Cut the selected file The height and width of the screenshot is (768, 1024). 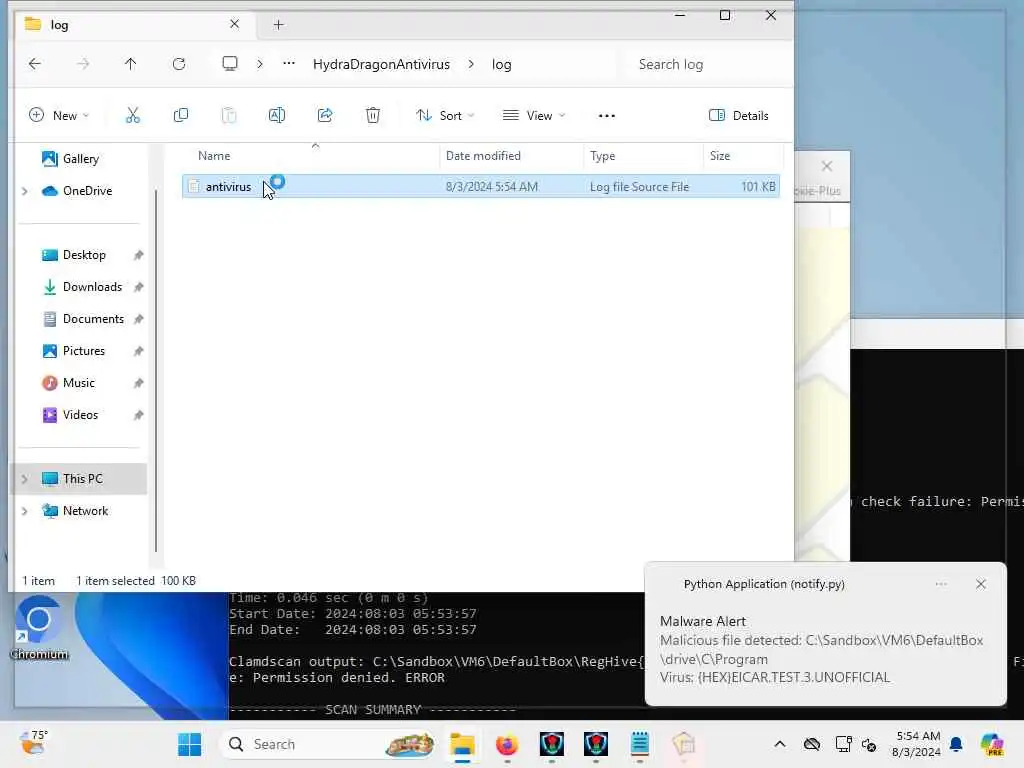(x=133, y=116)
